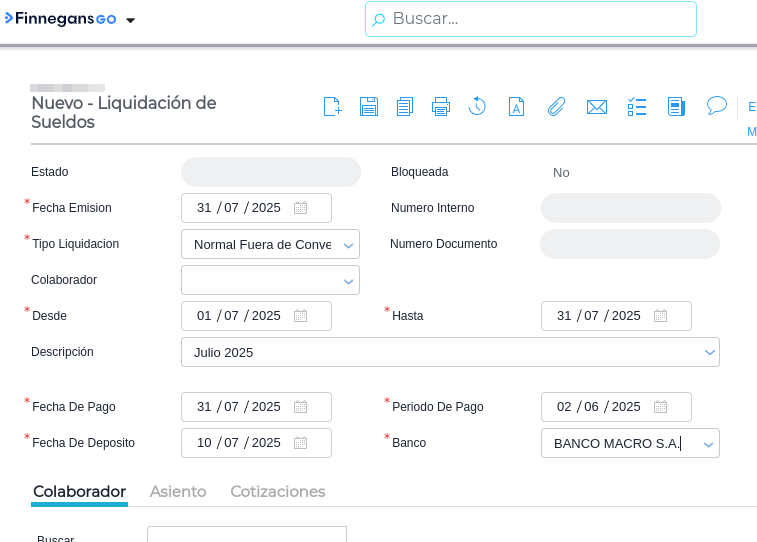This screenshot has height=542, width=757.
Task: Print the liquidación using the printer icon
Action: click(x=441, y=107)
